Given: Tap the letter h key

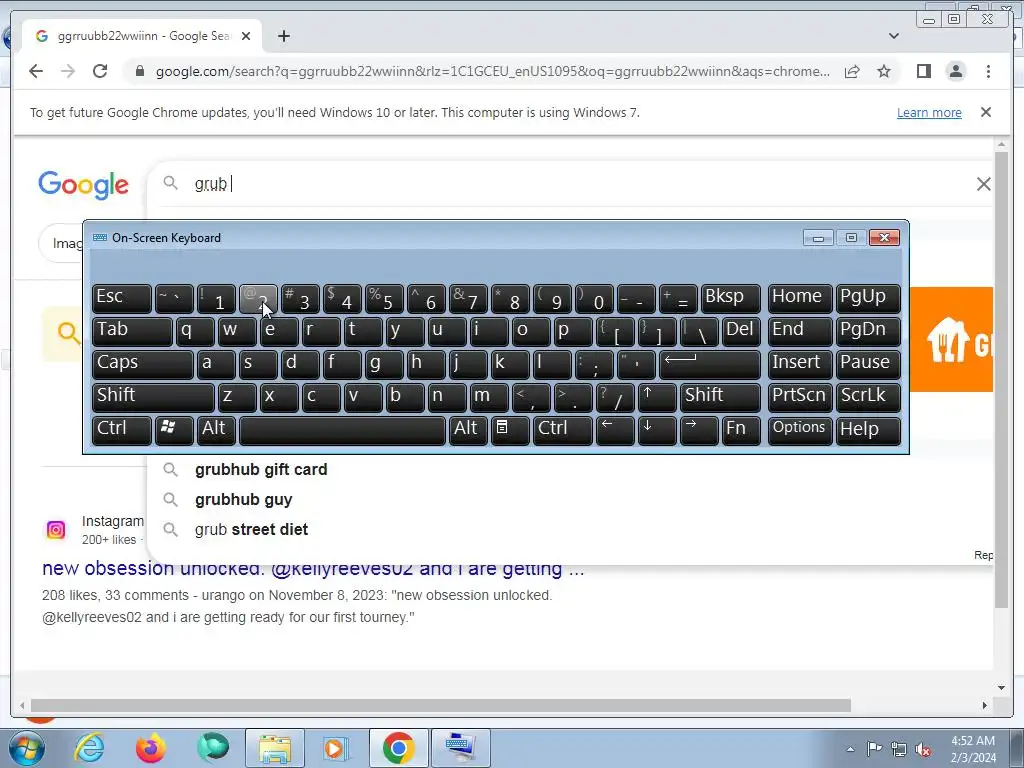Looking at the screenshot, I should click(426, 364).
